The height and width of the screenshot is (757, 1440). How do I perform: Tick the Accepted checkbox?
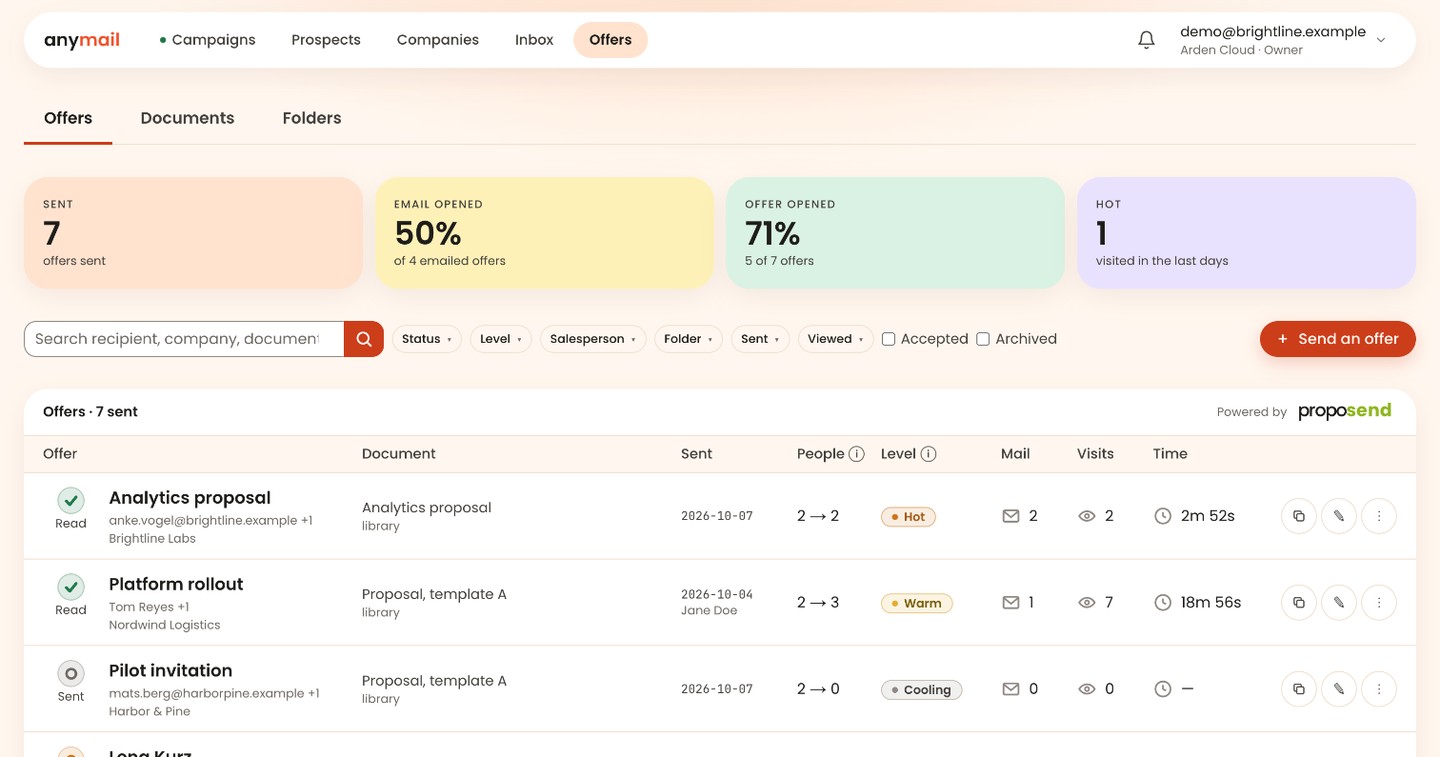tap(888, 339)
